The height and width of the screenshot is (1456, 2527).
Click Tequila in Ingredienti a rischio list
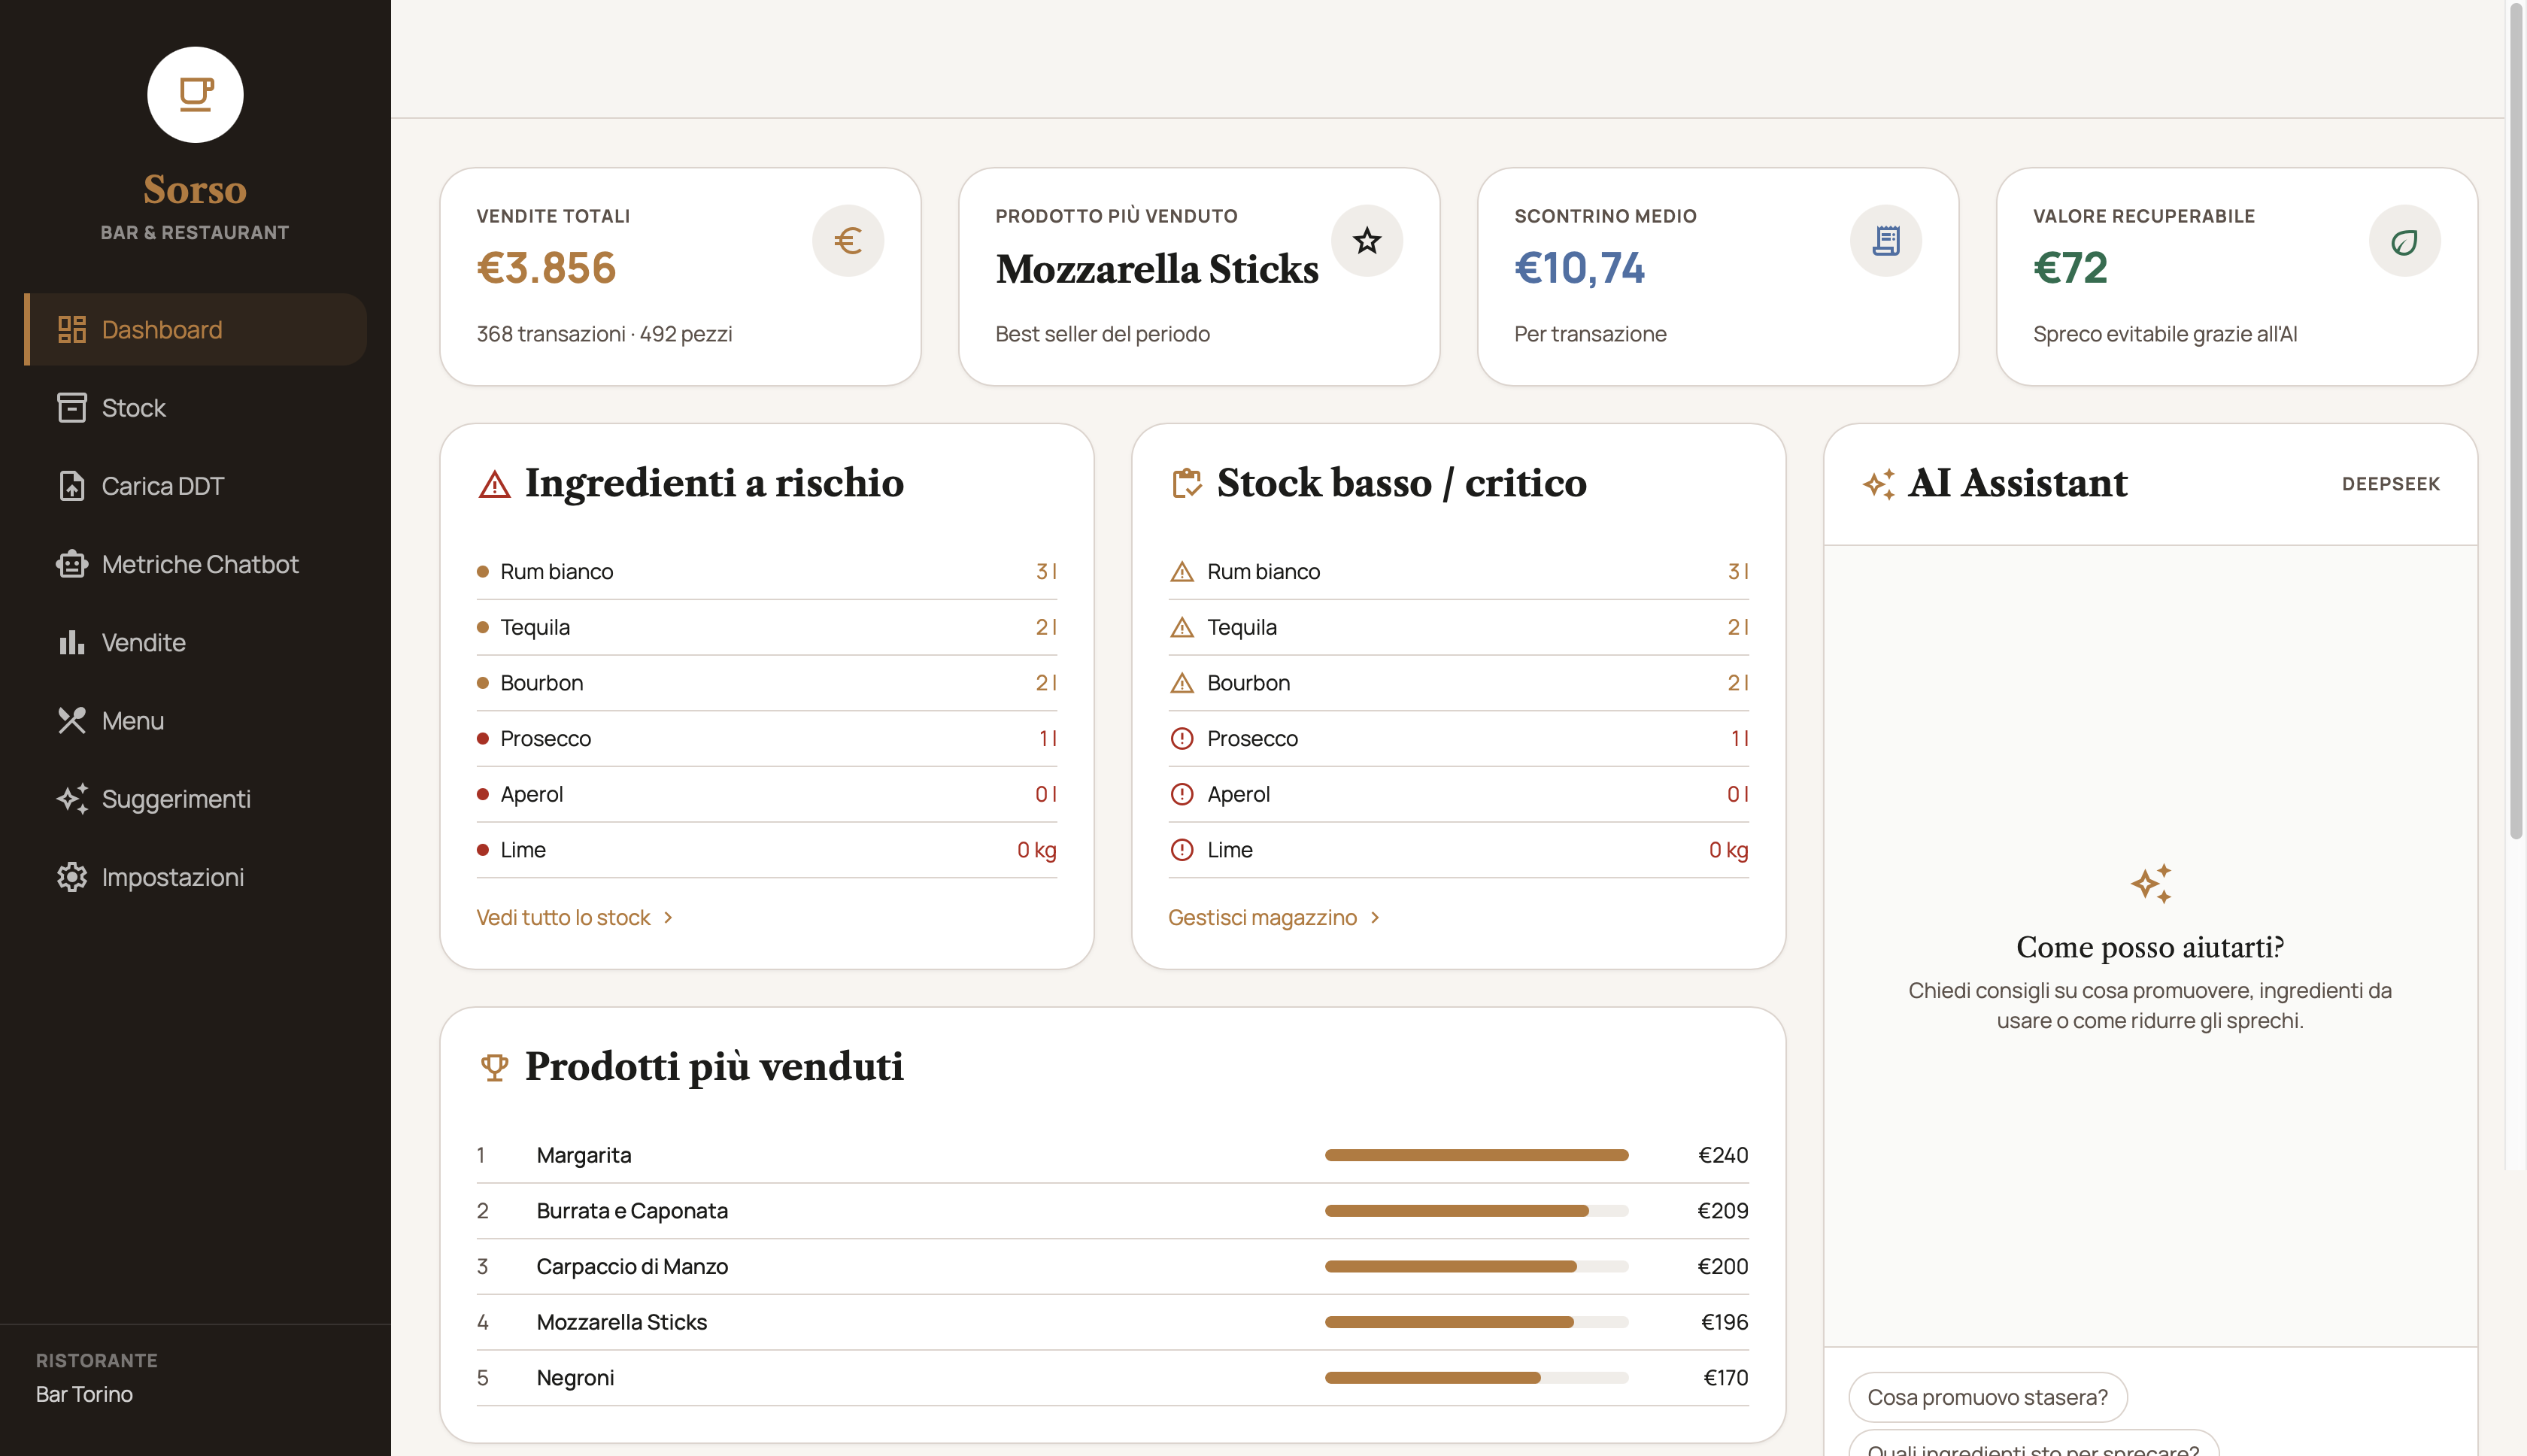535,627
